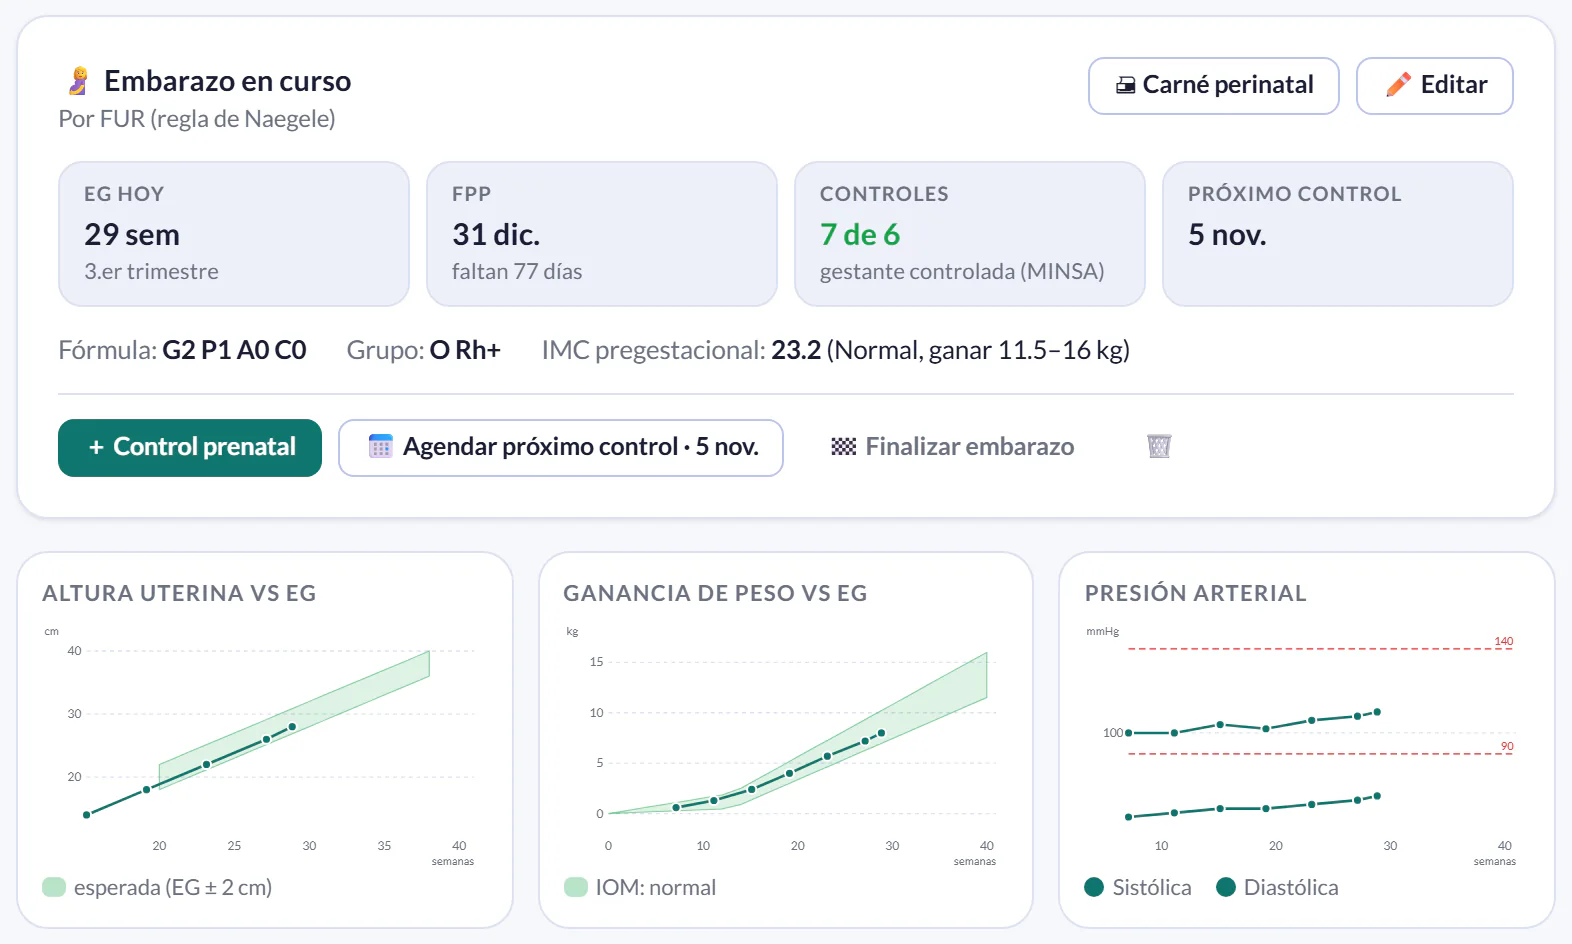Add a new Control prenatal
The width and height of the screenshot is (1572, 944).
190,448
